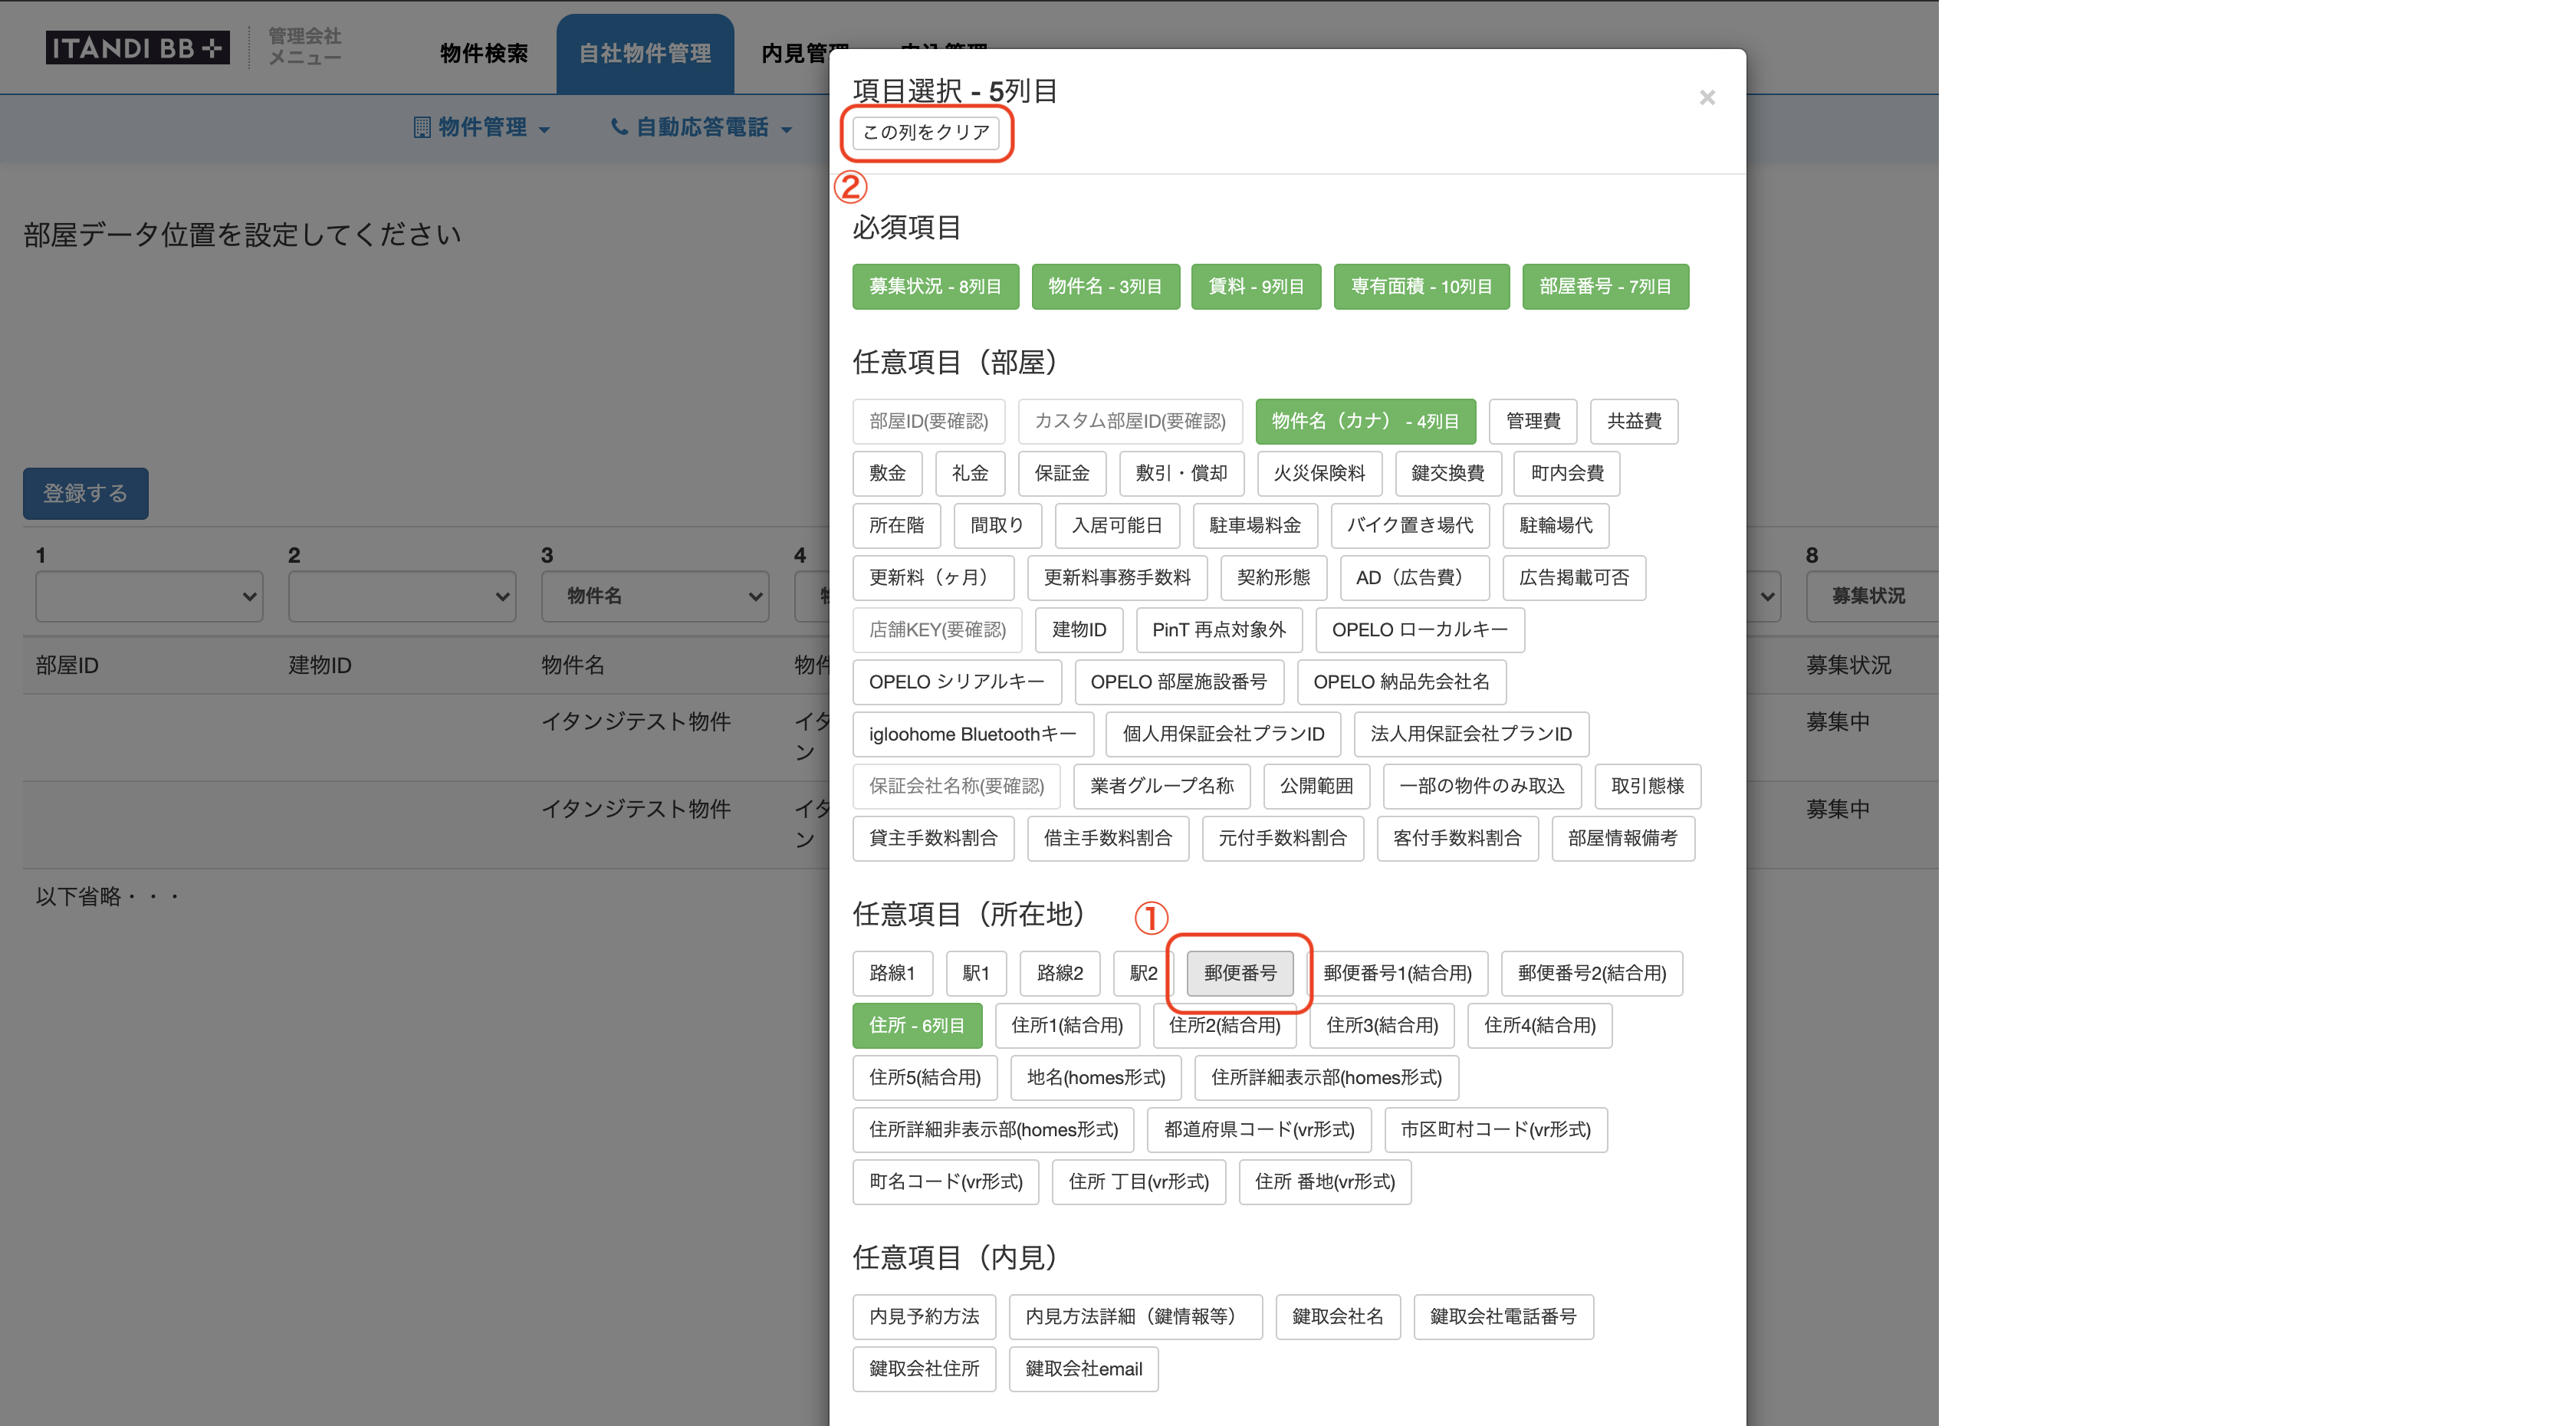Screen dimensions: 2576x1426
Task: Select the 自社物件管理 tab
Action: coord(645,53)
